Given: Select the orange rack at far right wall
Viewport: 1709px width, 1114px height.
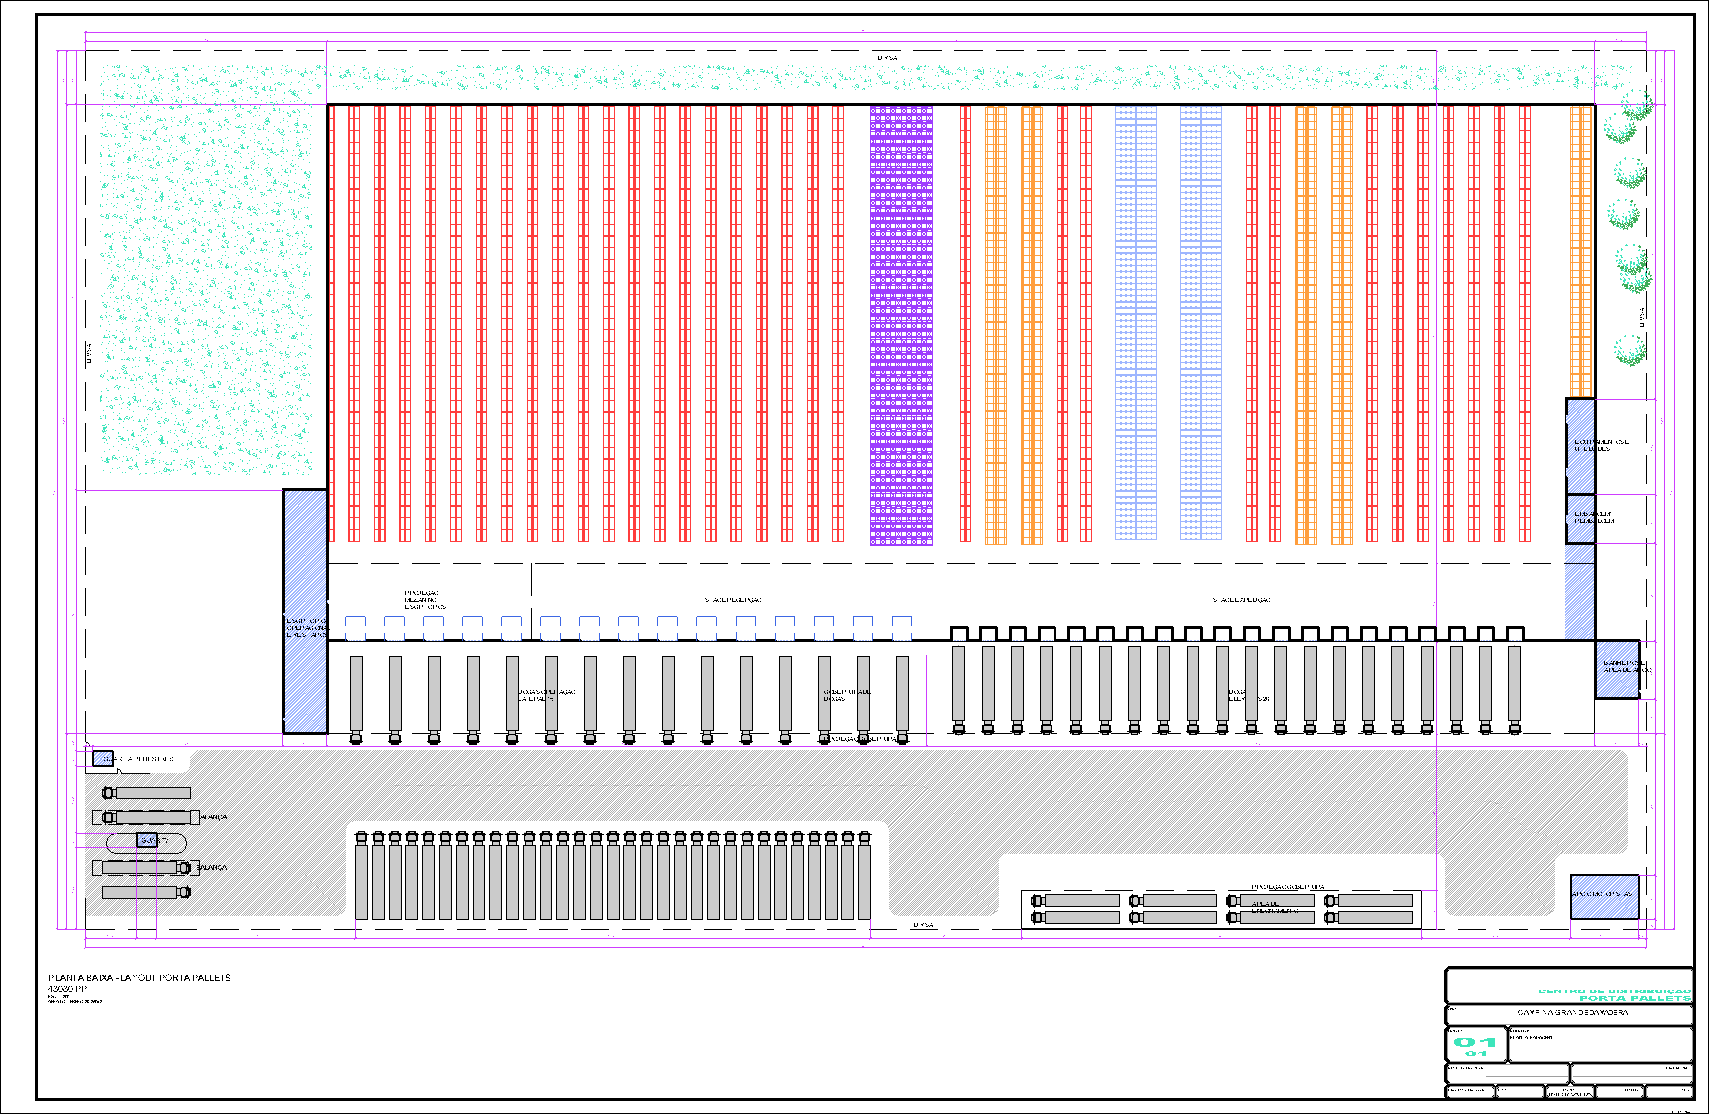Looking at the screenshot, I should point(1580,250).
